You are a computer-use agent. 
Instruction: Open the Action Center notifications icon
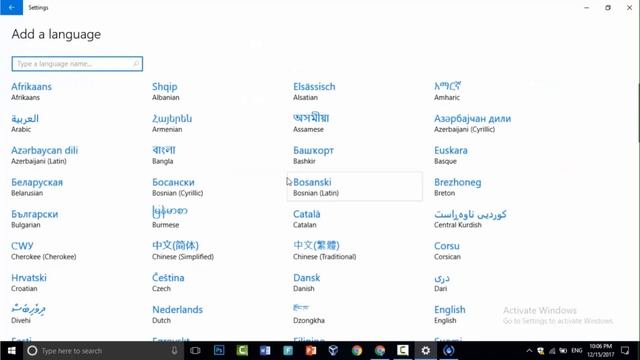[625, 351]
